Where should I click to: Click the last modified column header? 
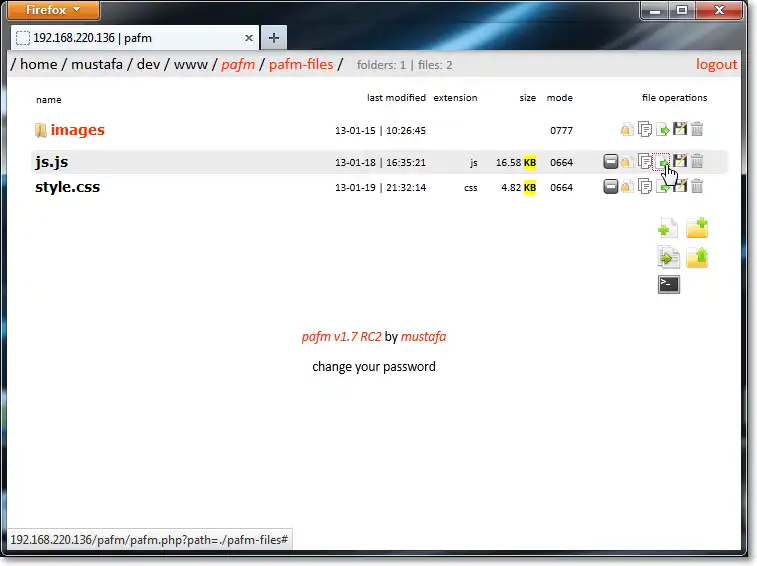pyautogui.click(x=396, y=98)
